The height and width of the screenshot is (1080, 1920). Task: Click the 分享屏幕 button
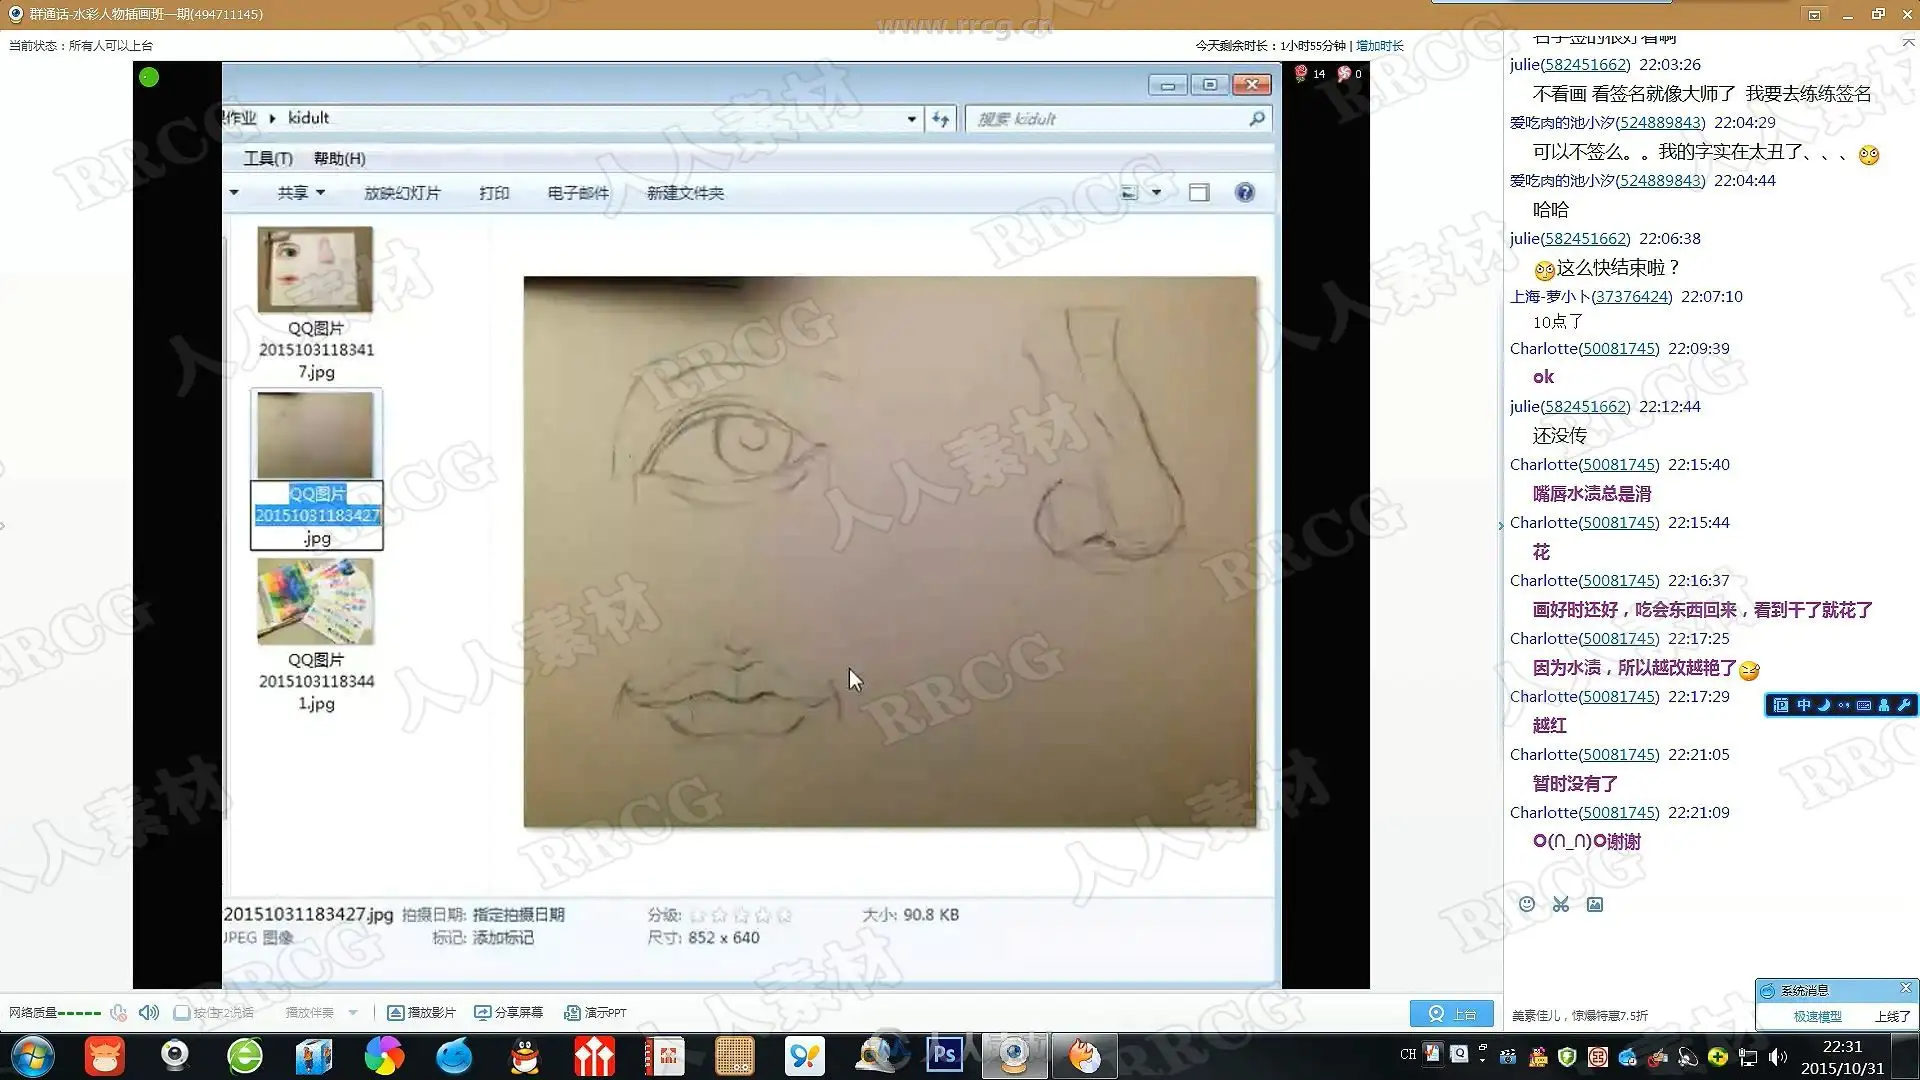click(509, 1013)
